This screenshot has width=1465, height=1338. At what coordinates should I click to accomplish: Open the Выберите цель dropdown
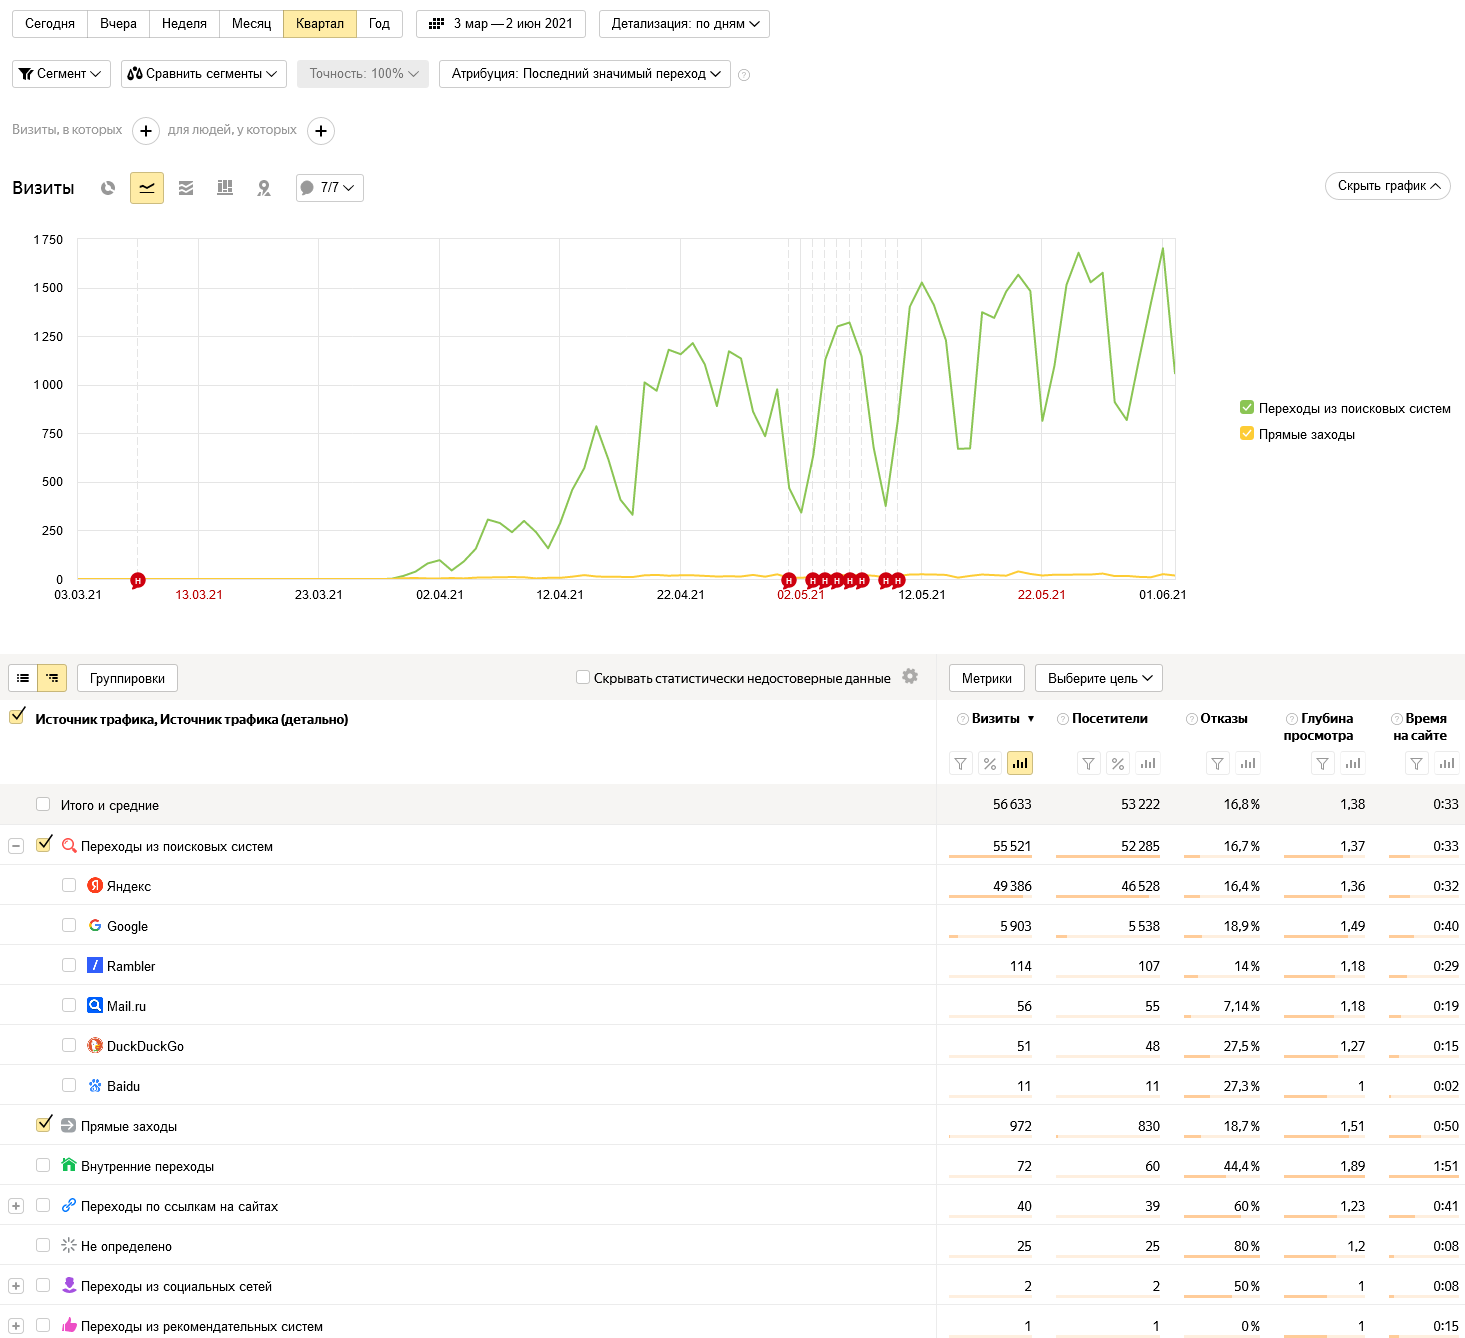1098,678
